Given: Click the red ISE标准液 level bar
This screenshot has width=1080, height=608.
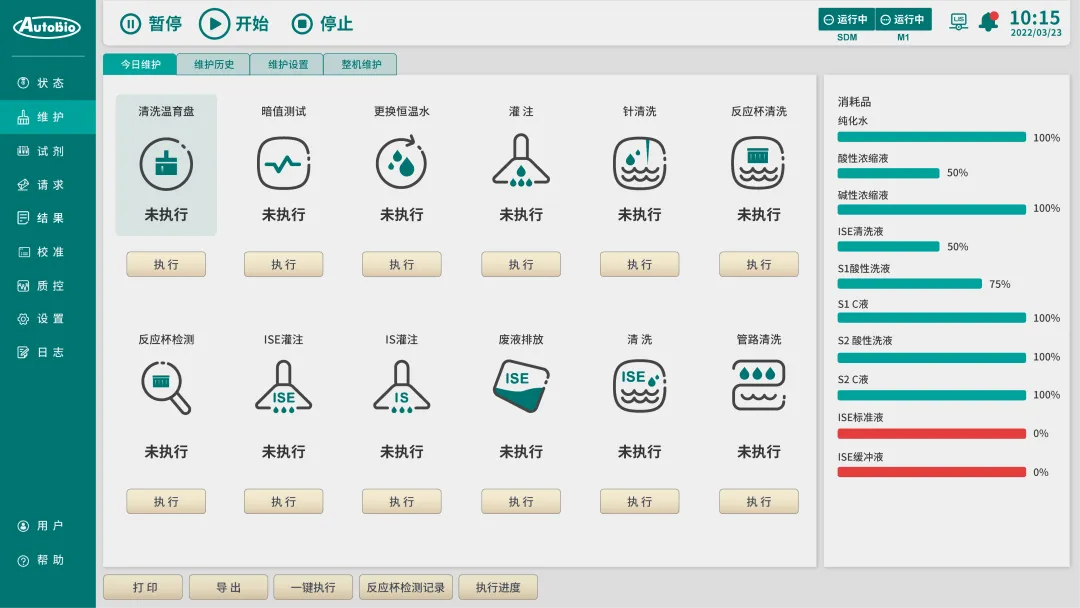Looking at the screenshot, I should 931,434.
